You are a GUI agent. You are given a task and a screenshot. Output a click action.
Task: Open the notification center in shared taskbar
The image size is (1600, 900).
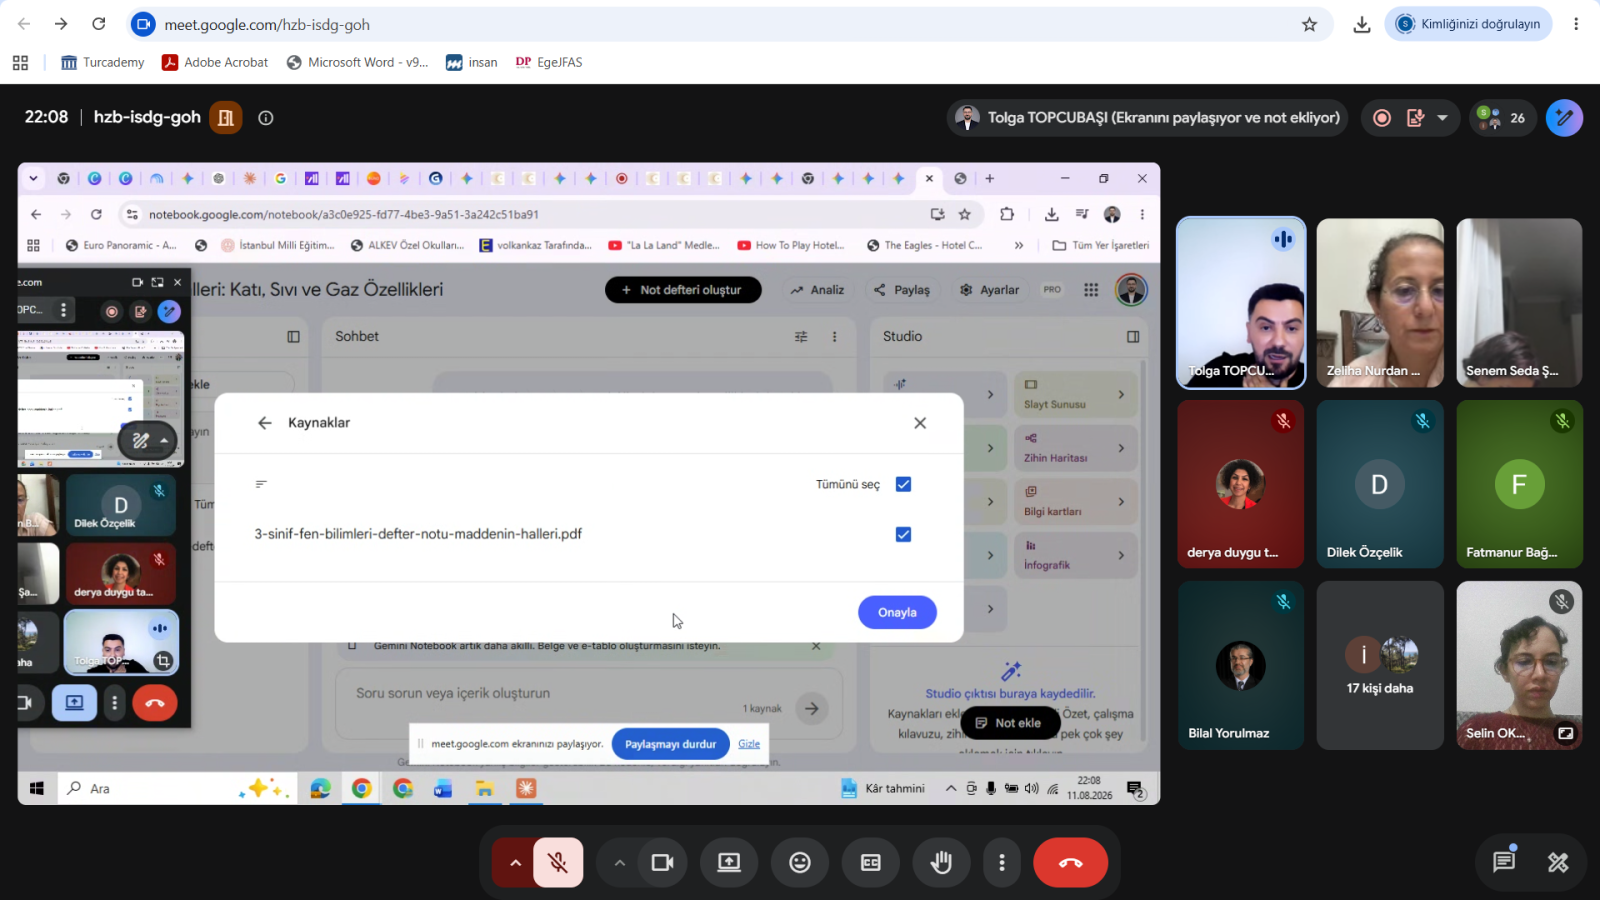click(x=1136, y=789)
